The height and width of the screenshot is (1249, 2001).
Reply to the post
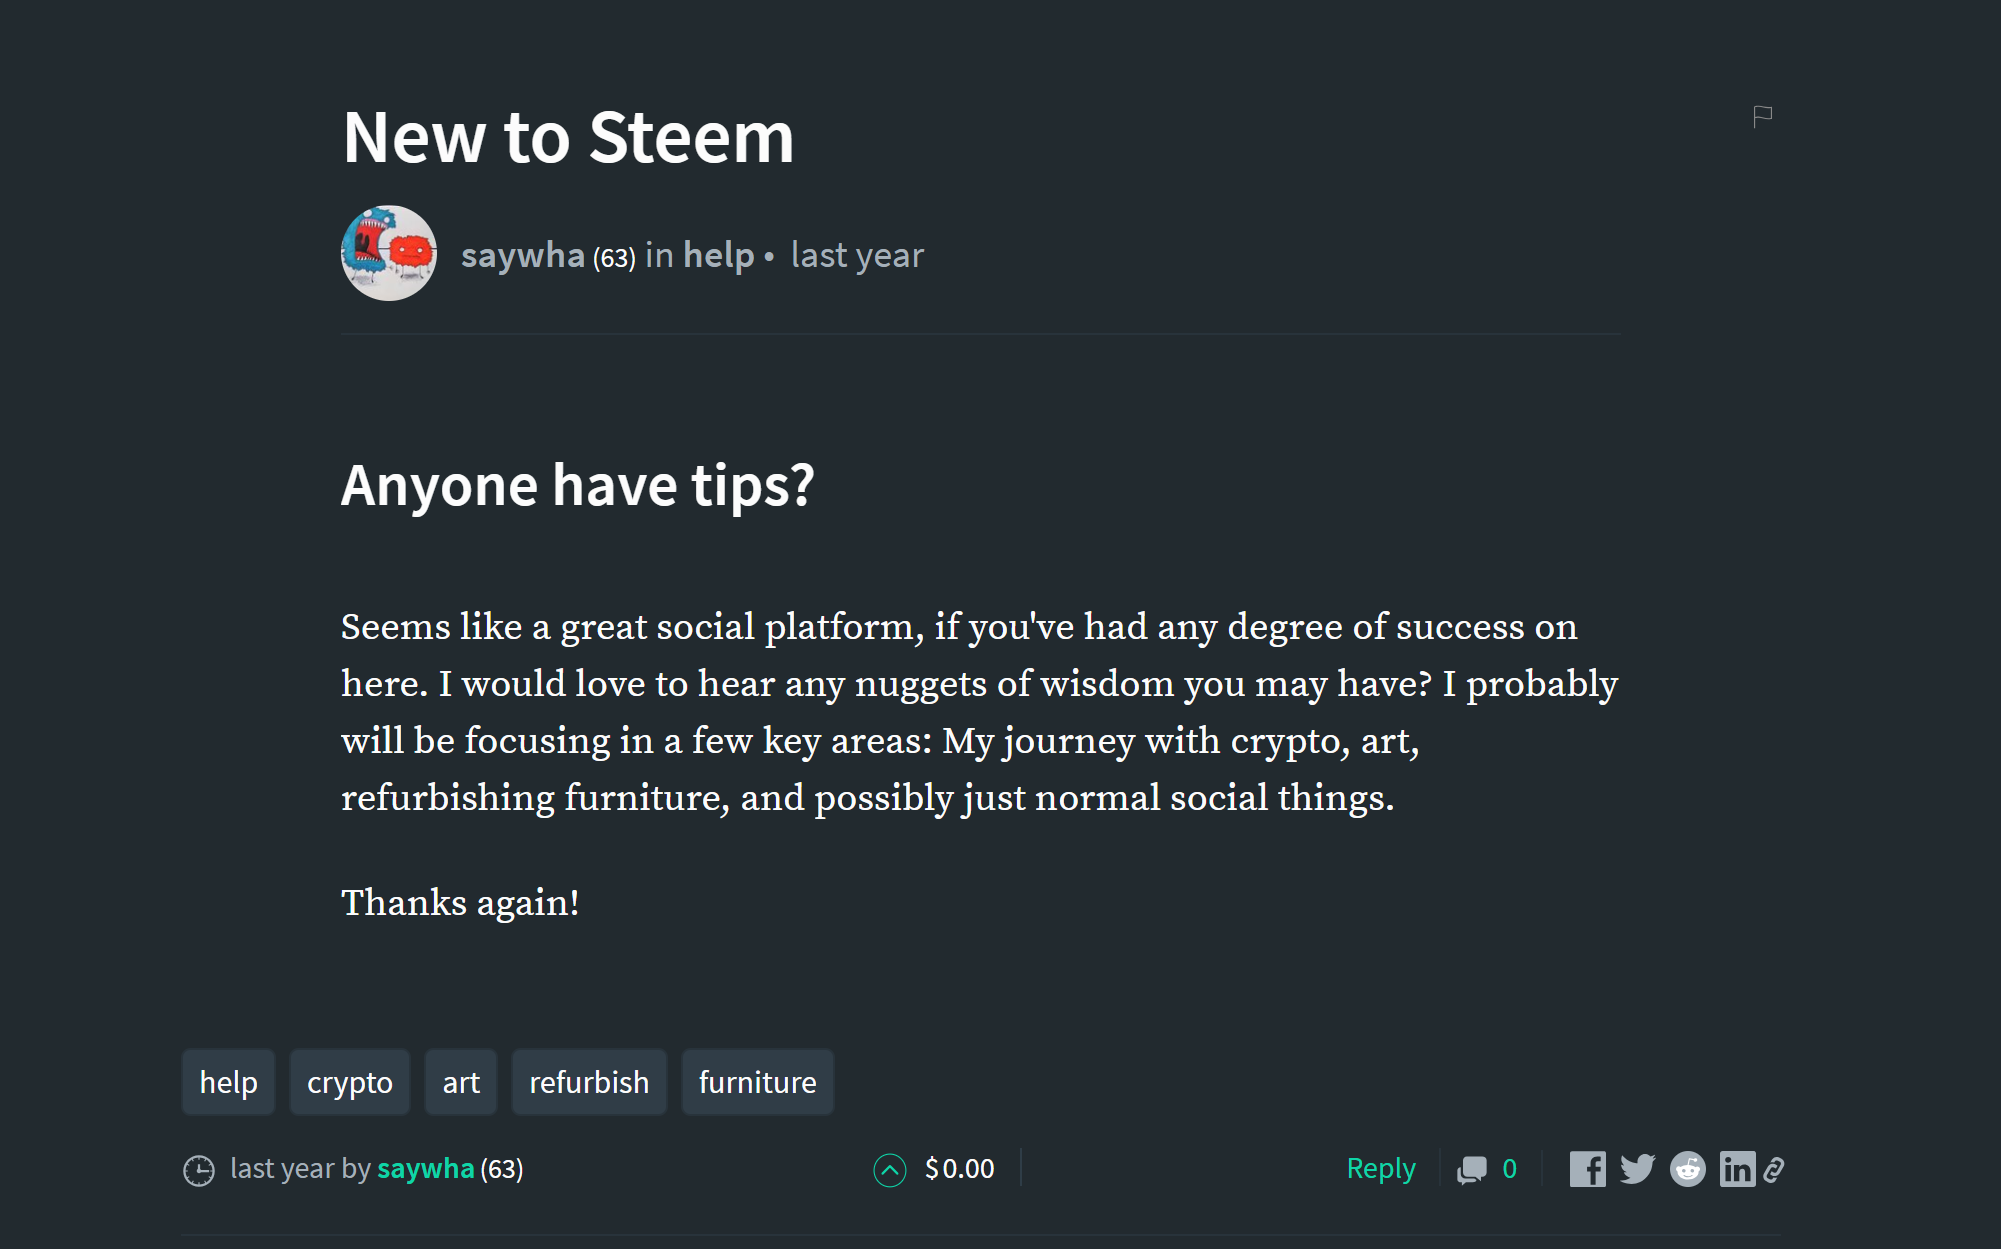[1381, 1168]
